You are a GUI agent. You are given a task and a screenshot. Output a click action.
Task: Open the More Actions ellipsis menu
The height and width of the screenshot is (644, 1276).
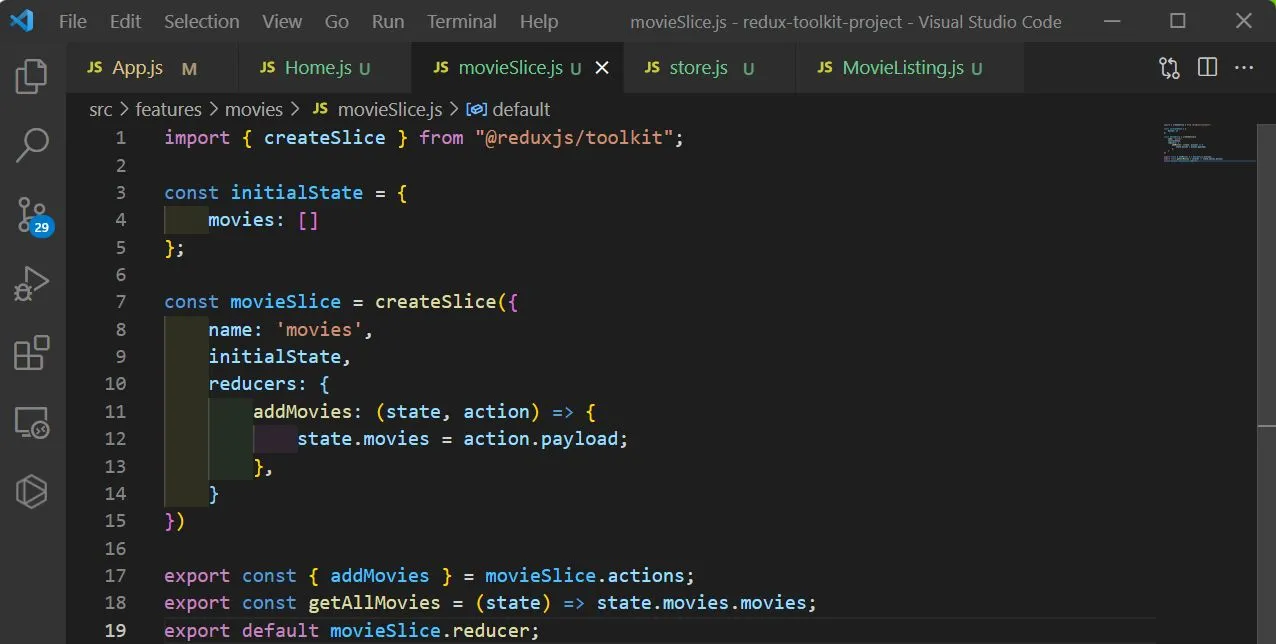[x=1244, y=68]
